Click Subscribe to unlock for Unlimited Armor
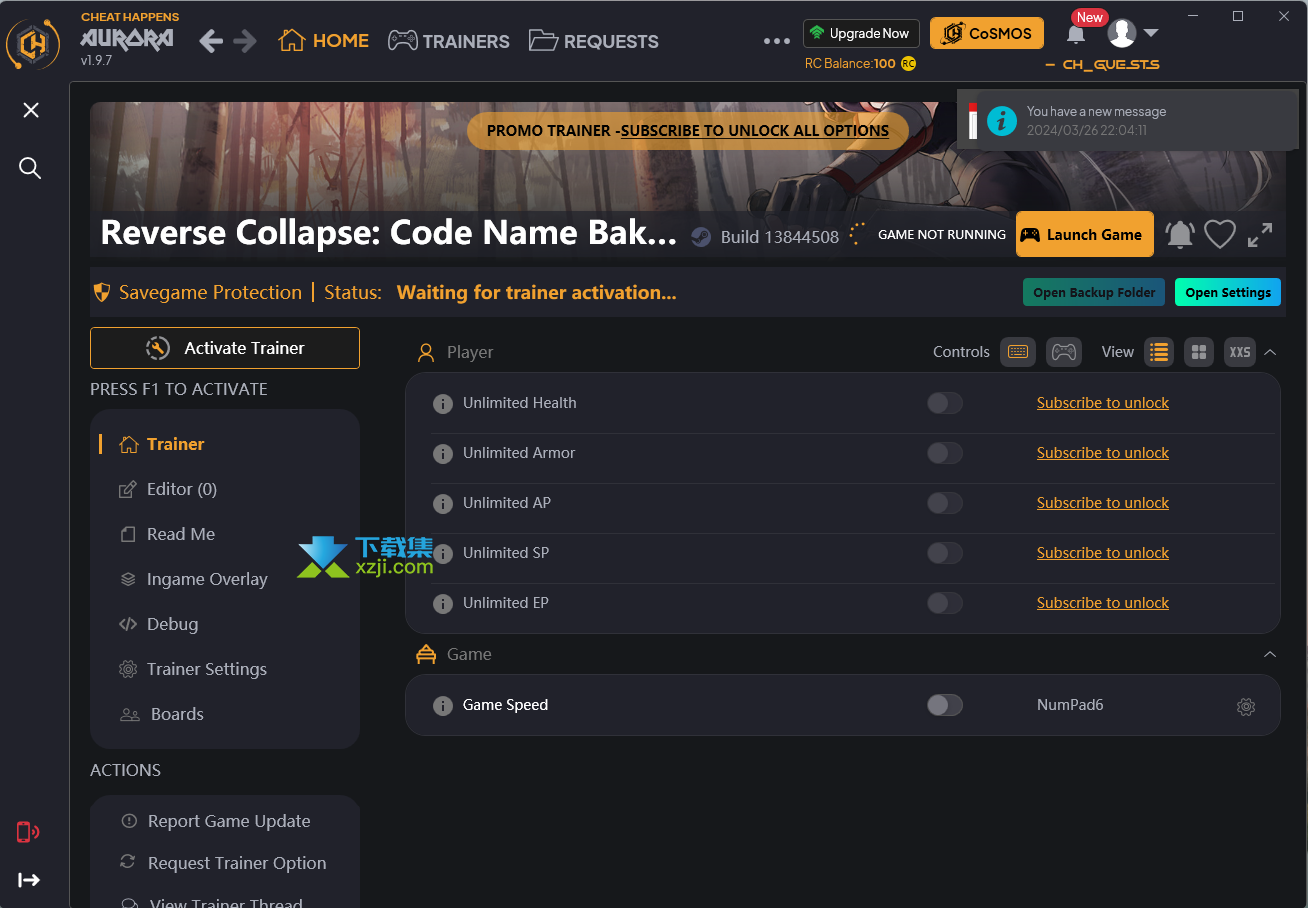Screen dimensions: 1308x908 (1103, 453)
